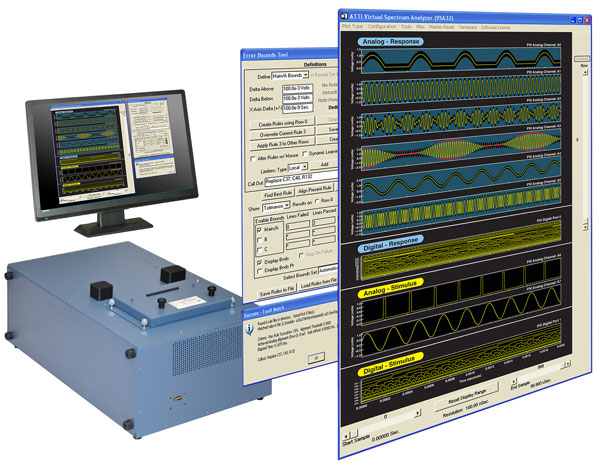Toggle the Stop On Failure checkbox

click(301, 255)
